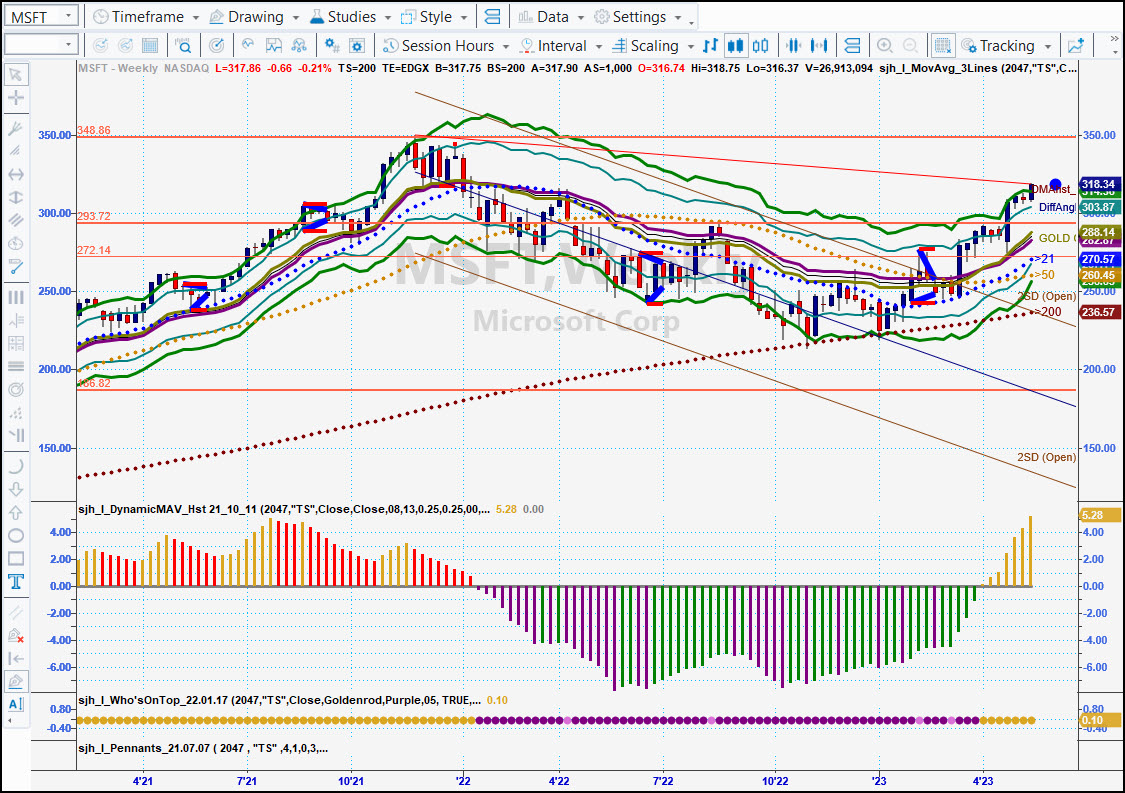1125x793 pixels.
Task: Toggle the grid selection mode button
Action: pos(942,46)
